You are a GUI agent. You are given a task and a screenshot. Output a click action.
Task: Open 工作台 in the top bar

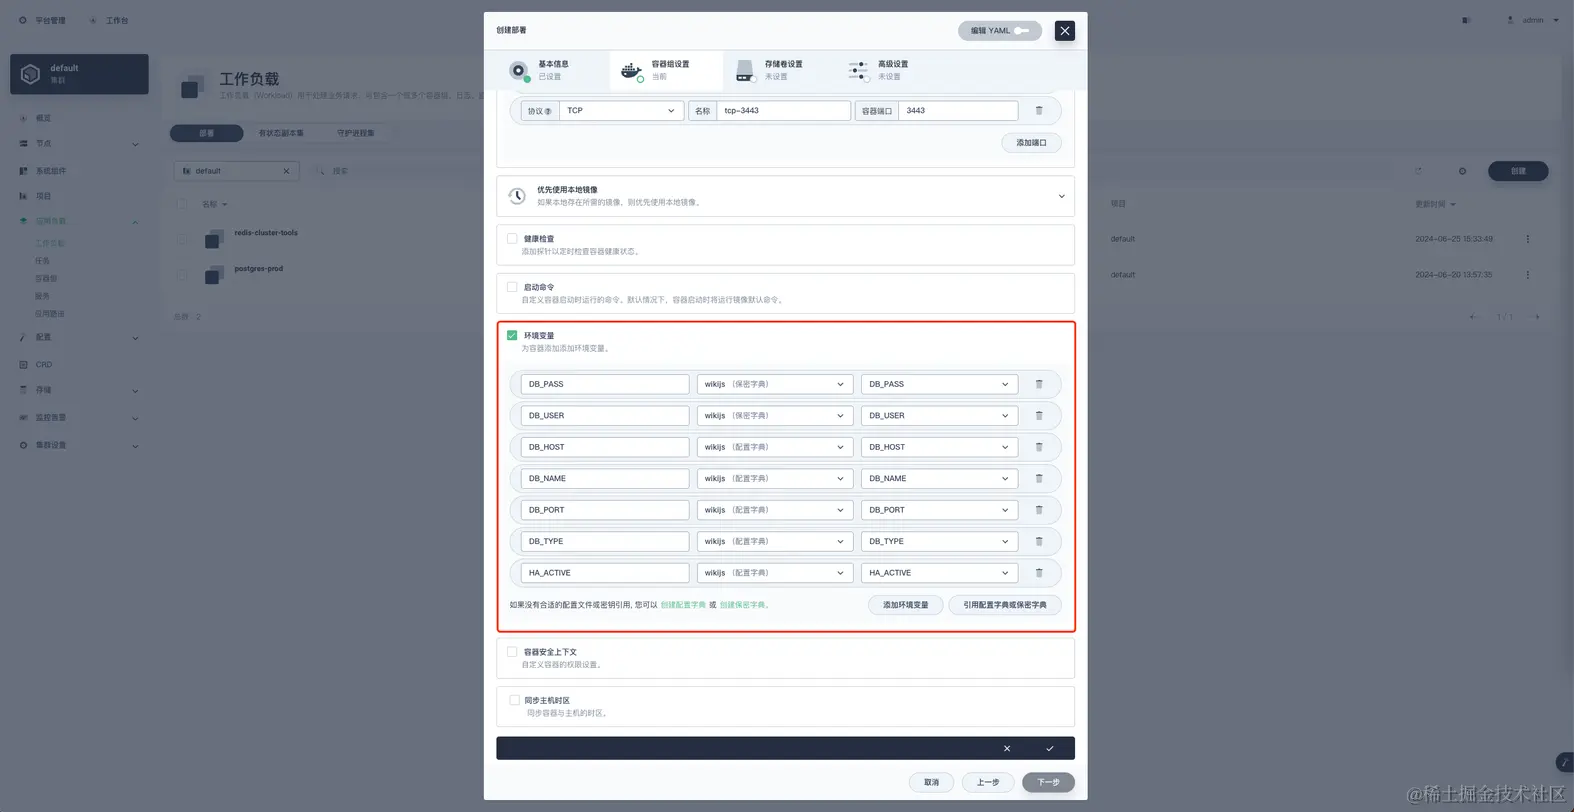[x=110, y=20]
